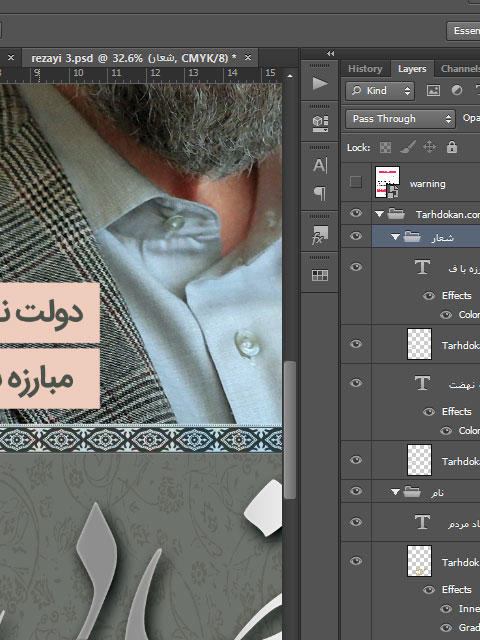Close the previous document tab at left
Image resolution: width=480 pixels, height=640 pixels.
[11, 58]
